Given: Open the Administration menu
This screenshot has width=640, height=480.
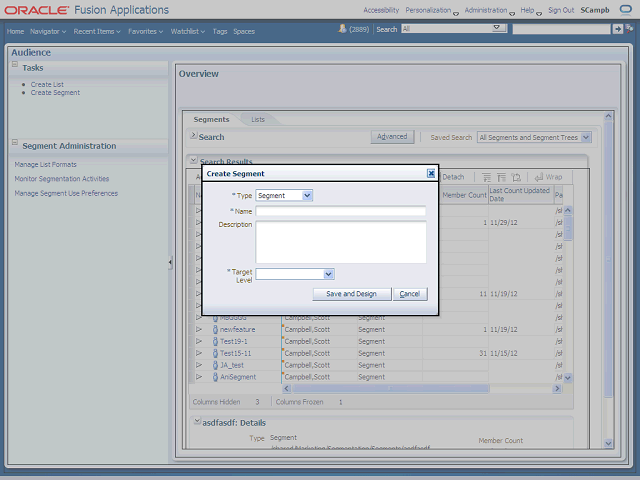Looking at the screenshot, I should click(x=489, y=10).
